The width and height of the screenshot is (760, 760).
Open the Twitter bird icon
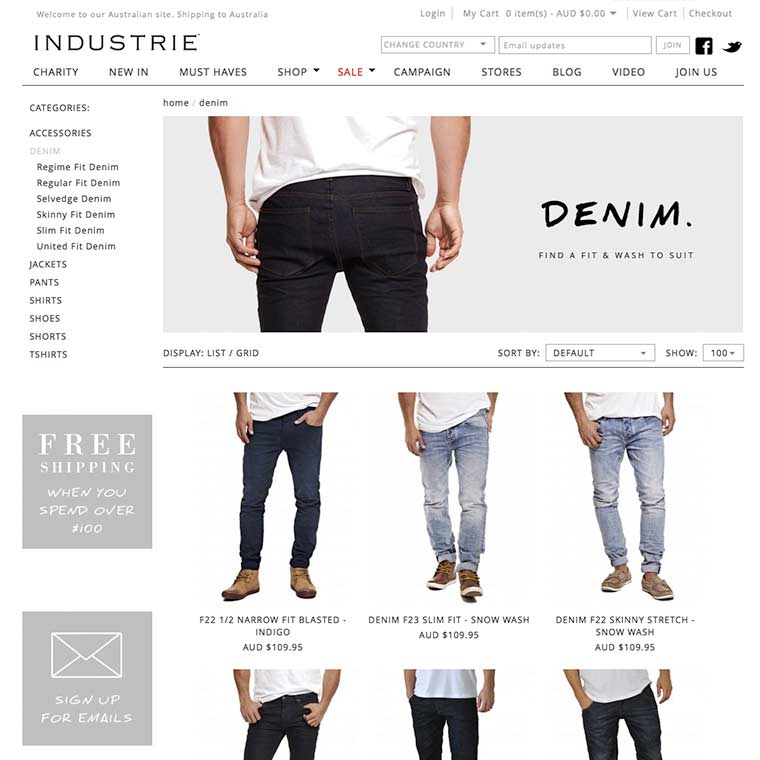click(732, 47)
